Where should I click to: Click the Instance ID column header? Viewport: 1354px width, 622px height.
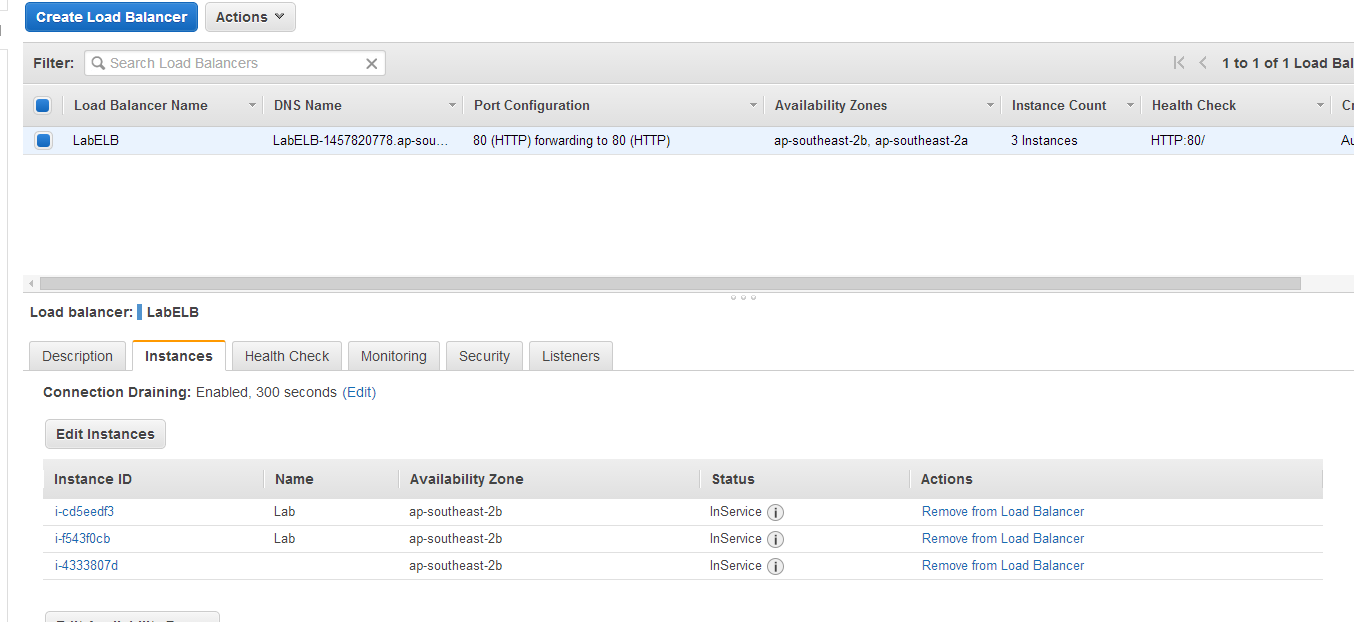pyautogui.click(x=93, y=479)
